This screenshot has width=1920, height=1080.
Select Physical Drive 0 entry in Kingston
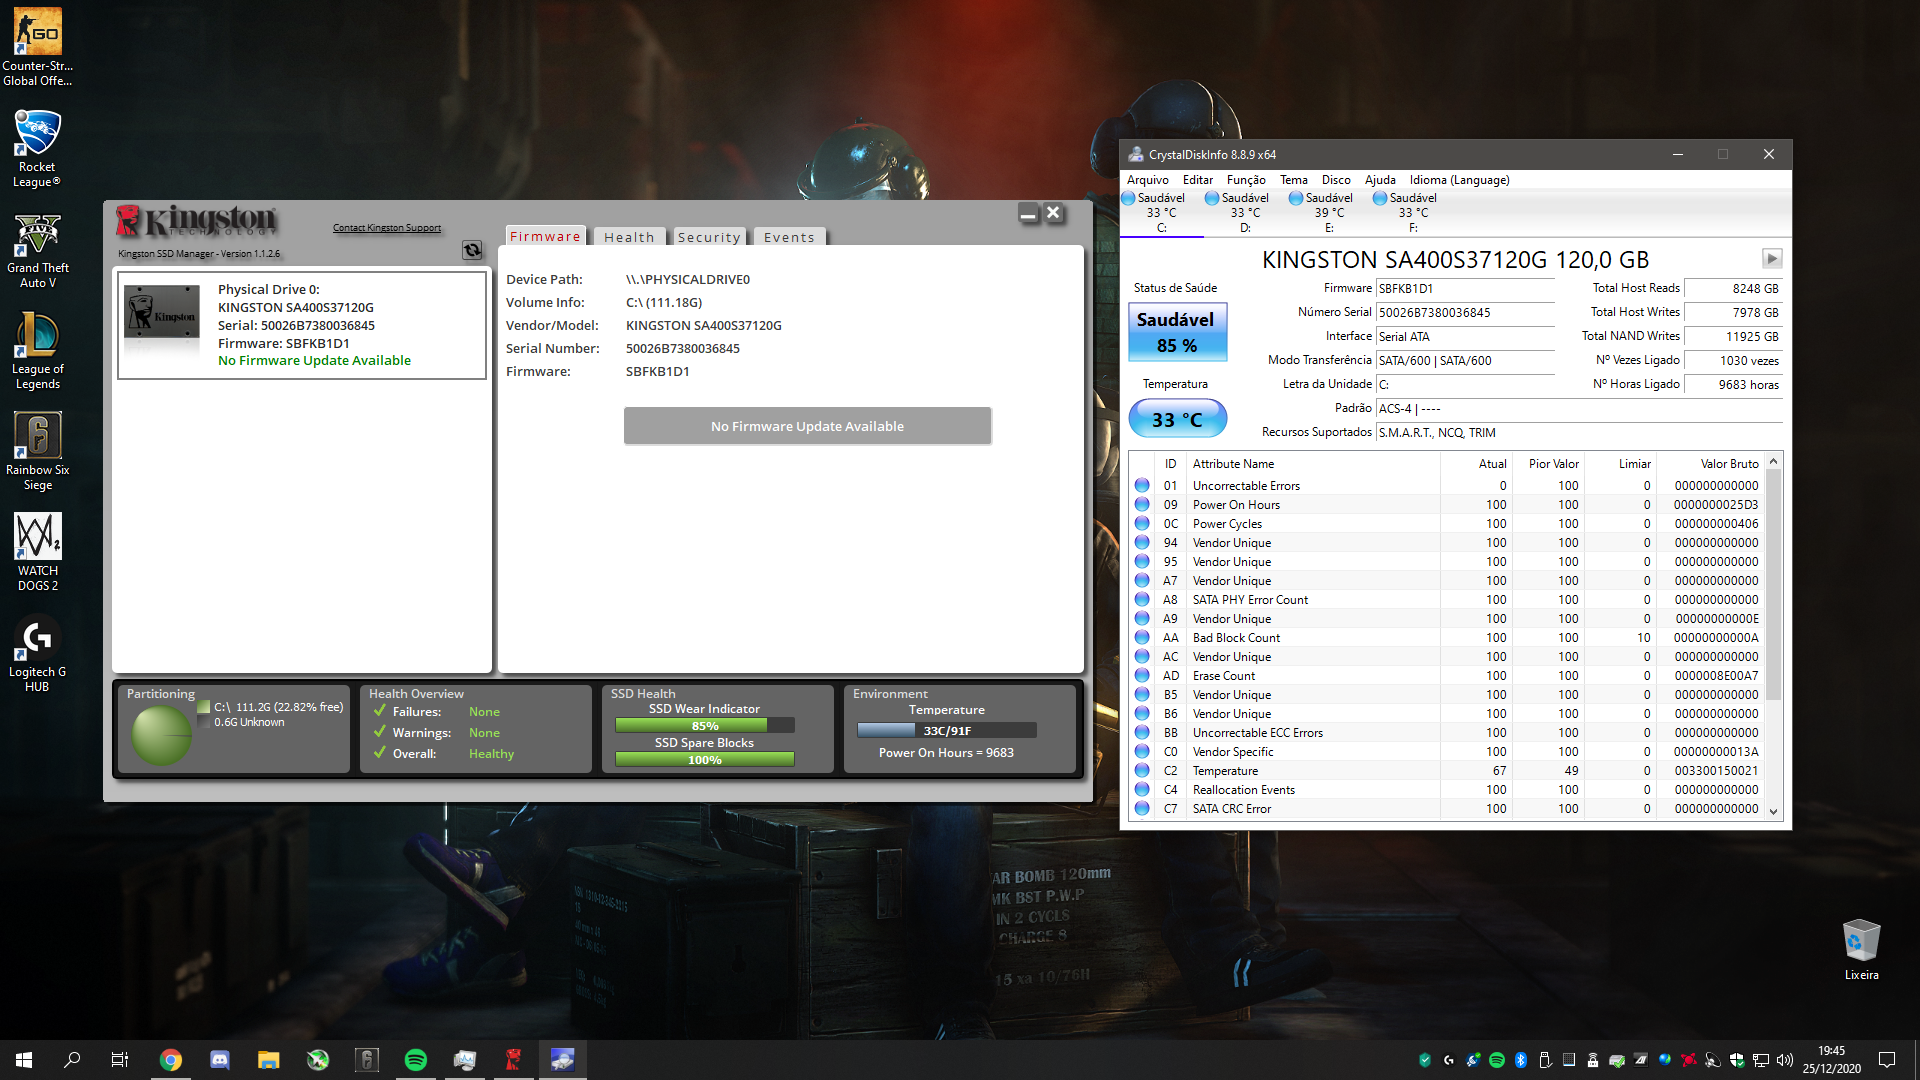click(x=302, y=325)
